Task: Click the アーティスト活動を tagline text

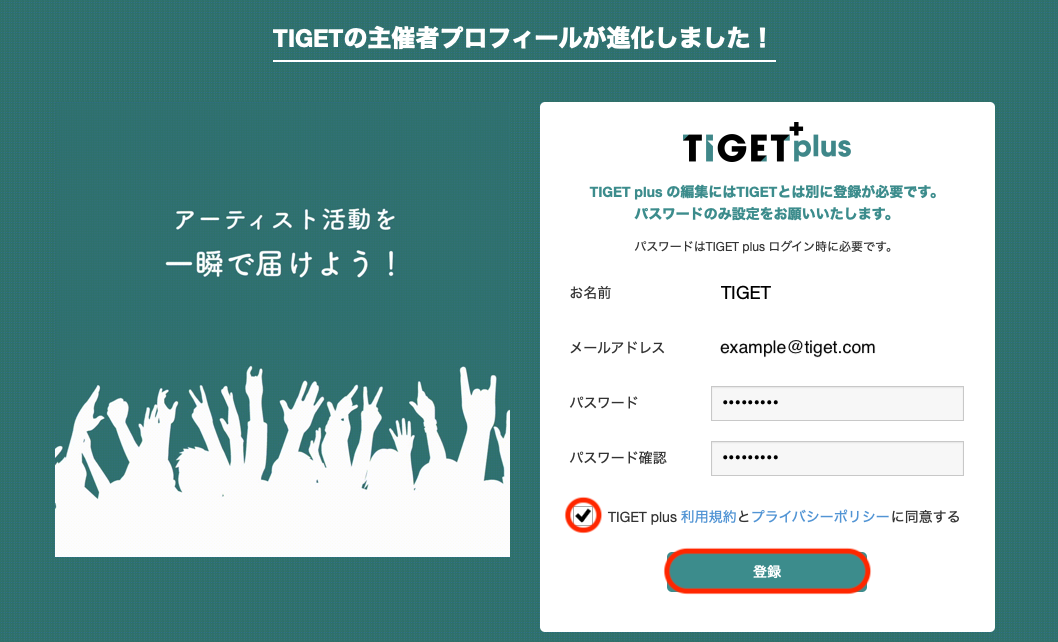Action: (285, 219)
